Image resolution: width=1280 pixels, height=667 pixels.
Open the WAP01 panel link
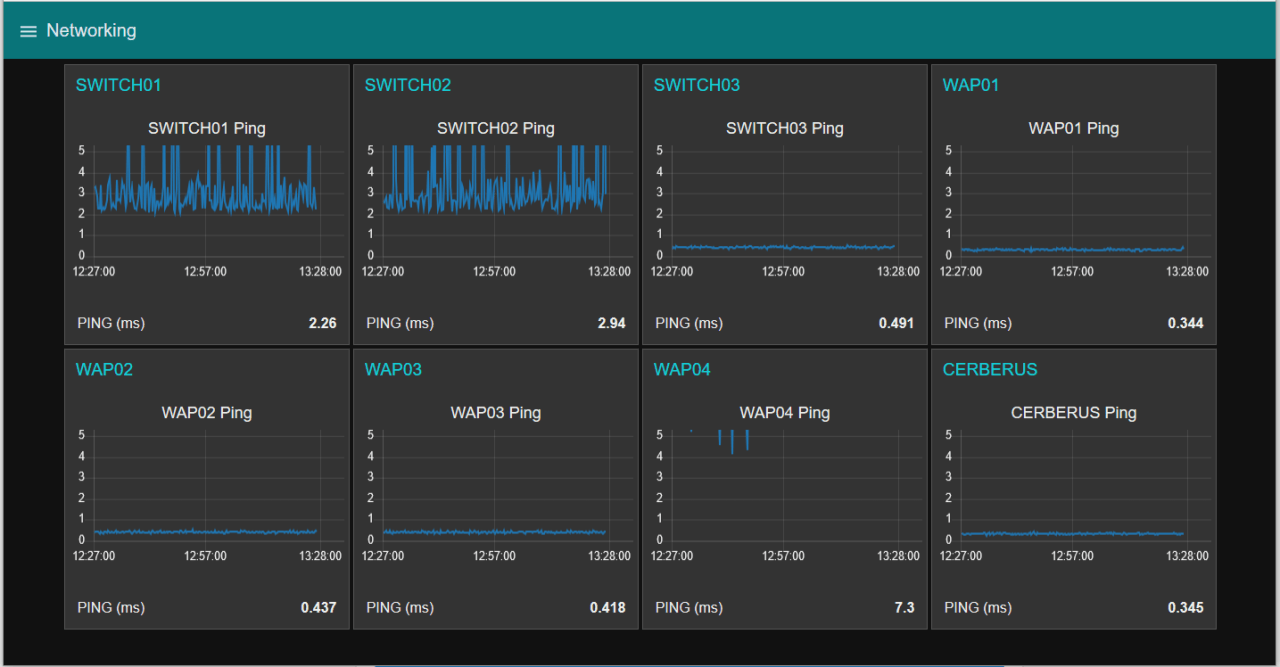pyautogui.click(x=970, y=85)
